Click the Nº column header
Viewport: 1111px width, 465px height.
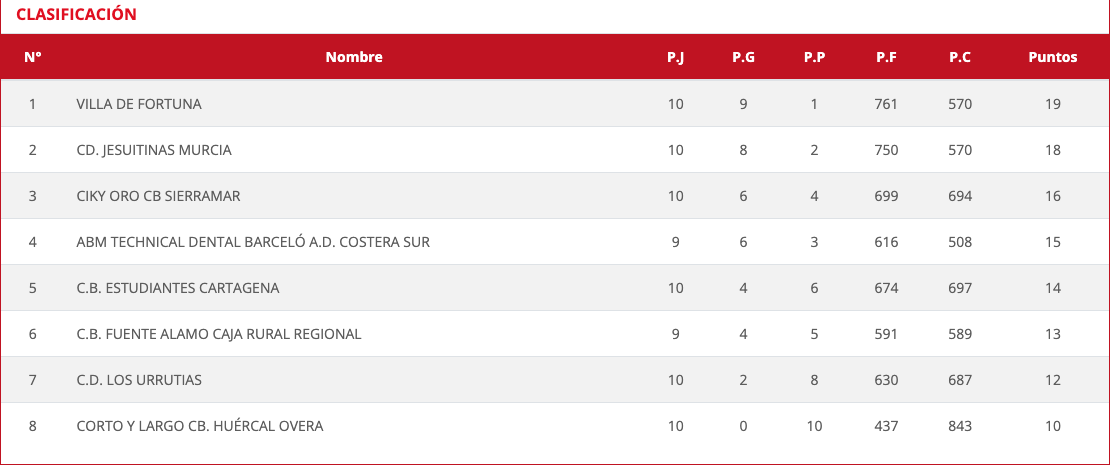(33, 57)
